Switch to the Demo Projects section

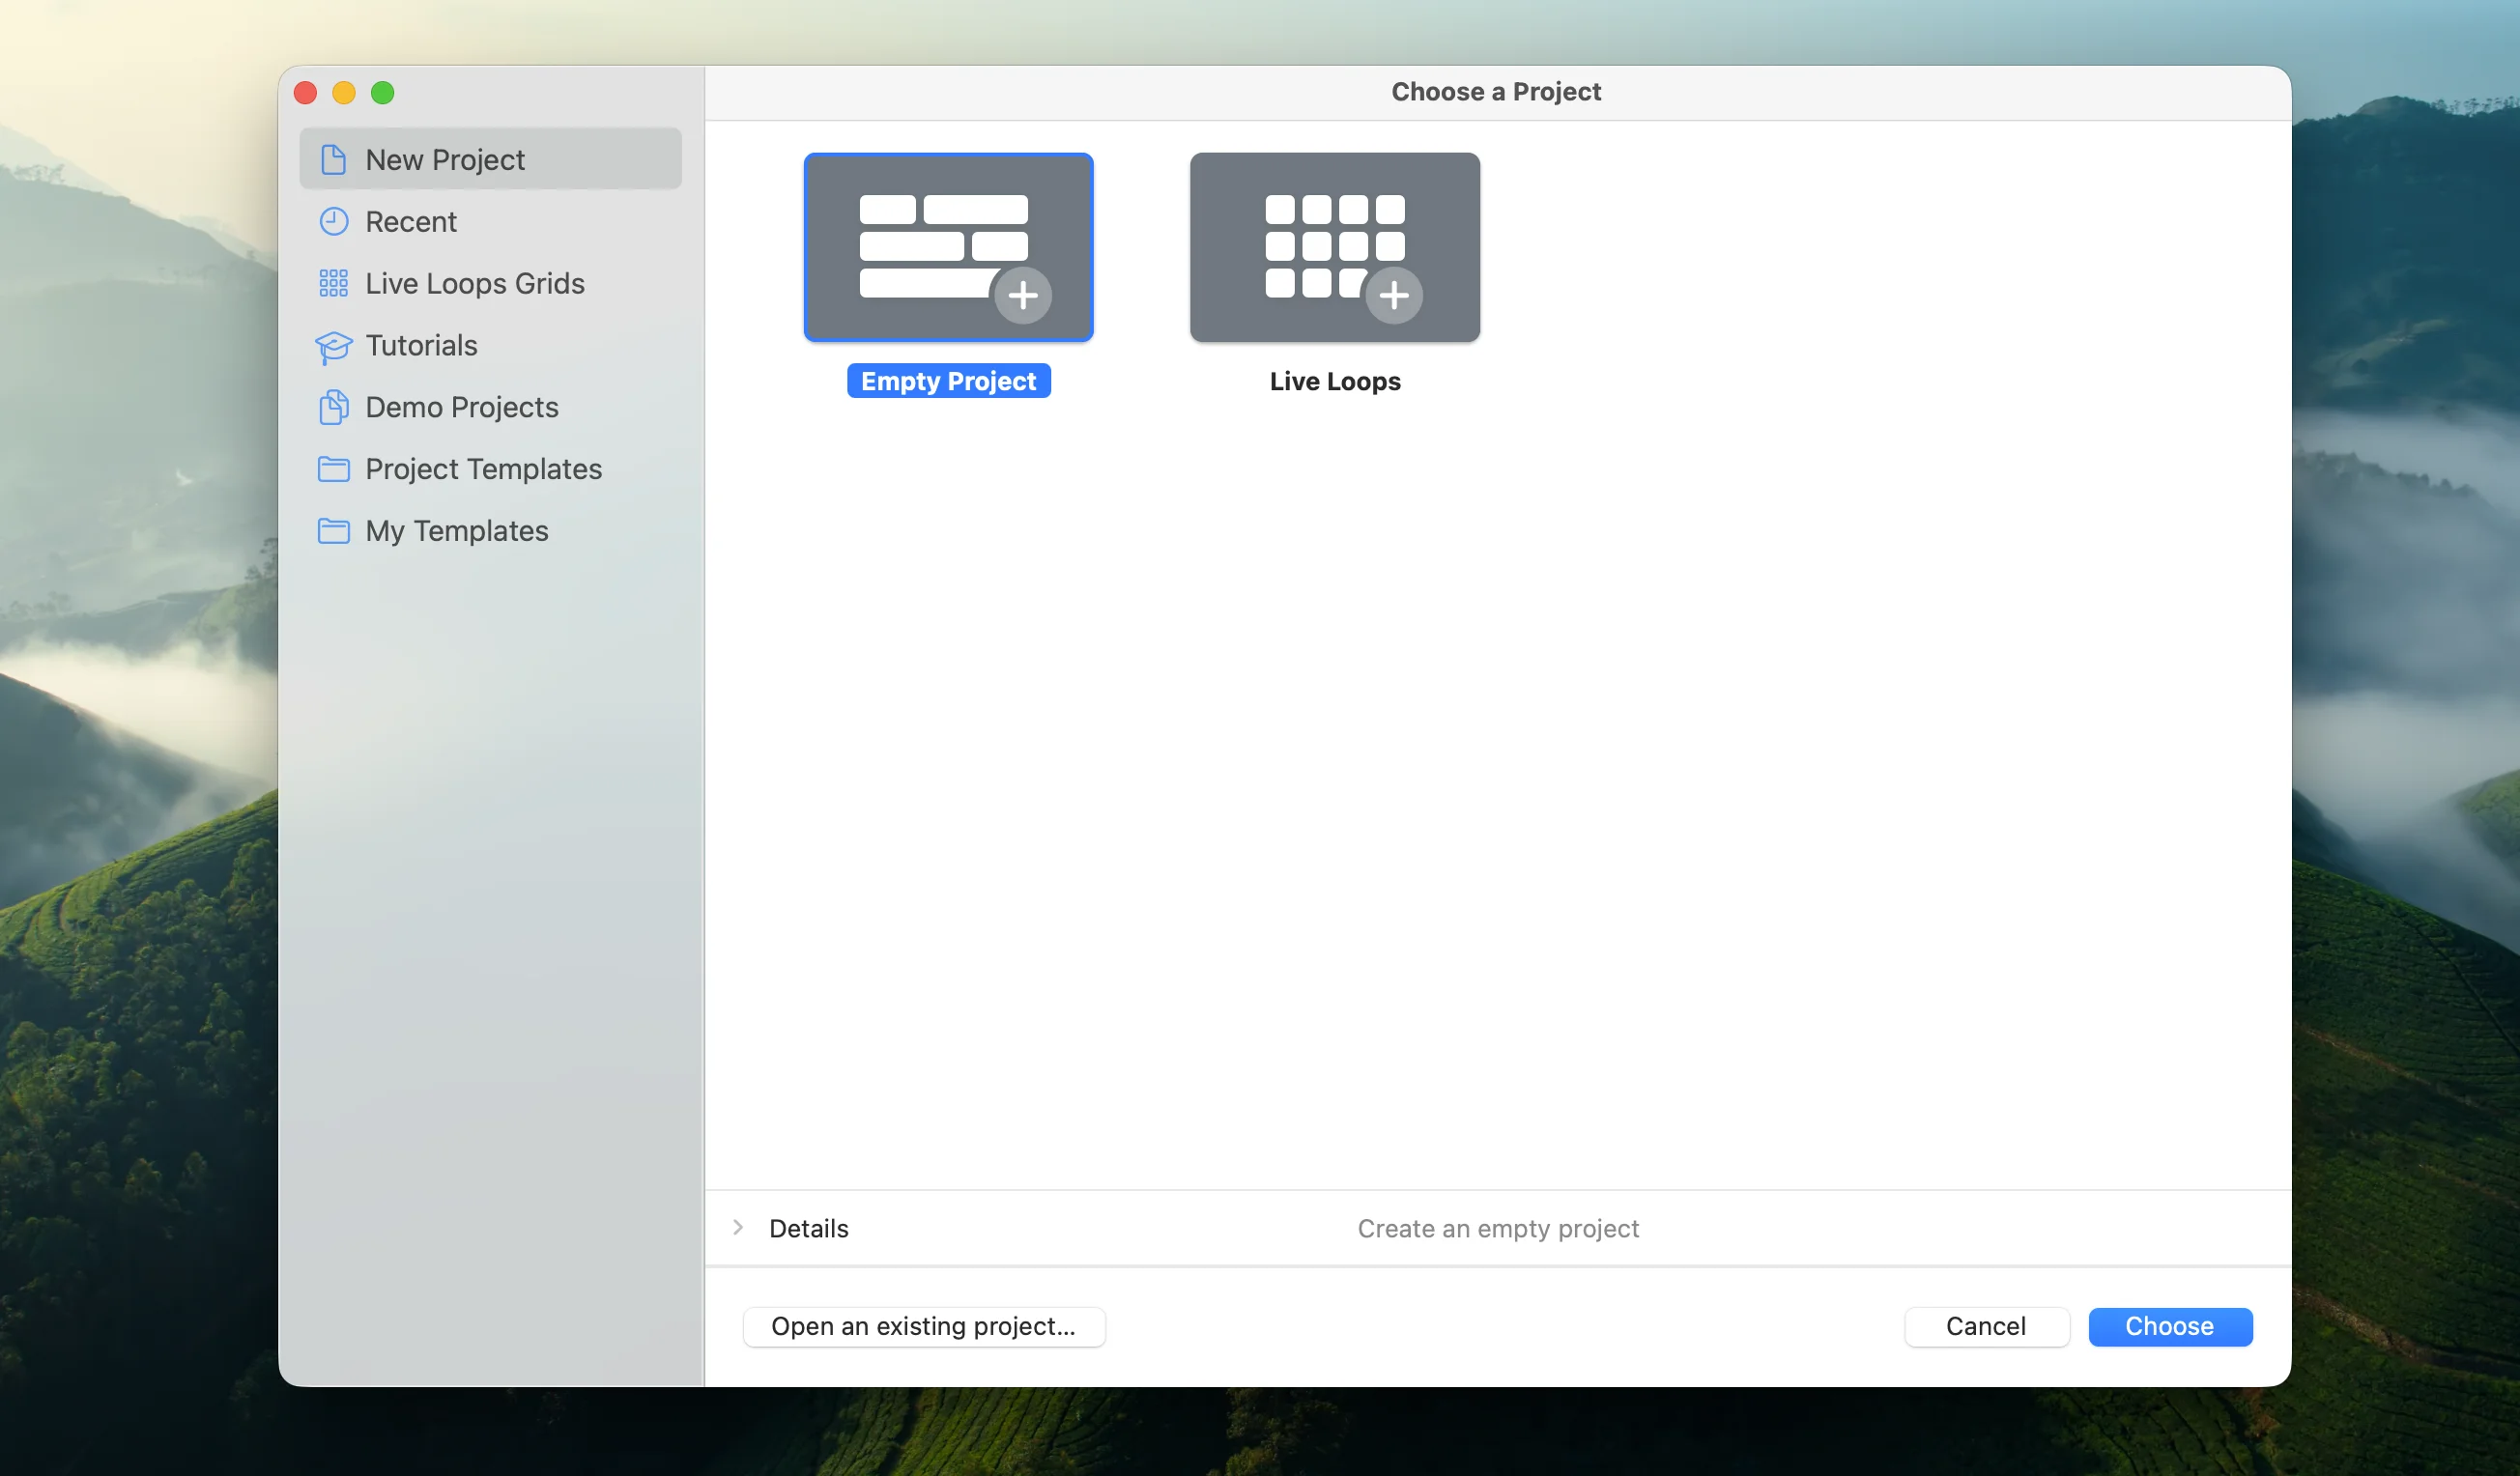(x=461, y=407)
